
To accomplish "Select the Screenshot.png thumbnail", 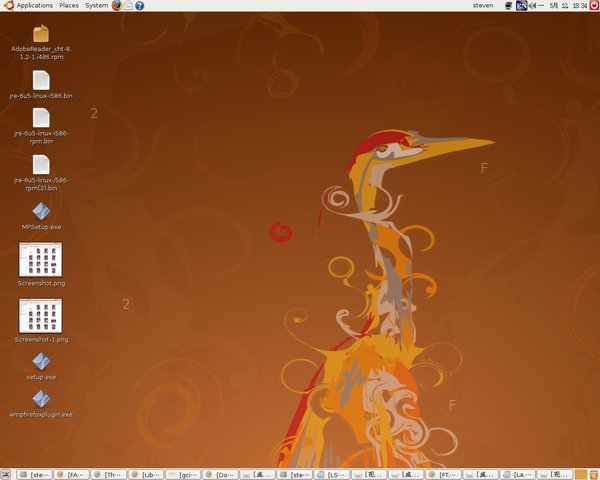I will [x=41, y=259].
